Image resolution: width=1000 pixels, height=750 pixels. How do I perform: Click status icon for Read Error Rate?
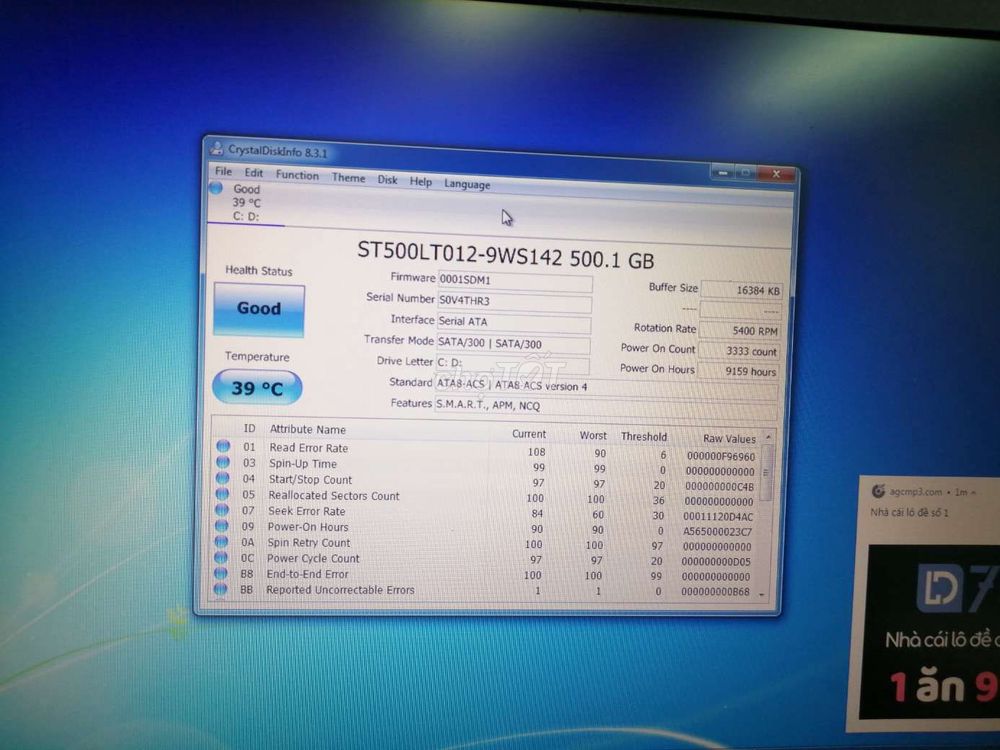223,446
